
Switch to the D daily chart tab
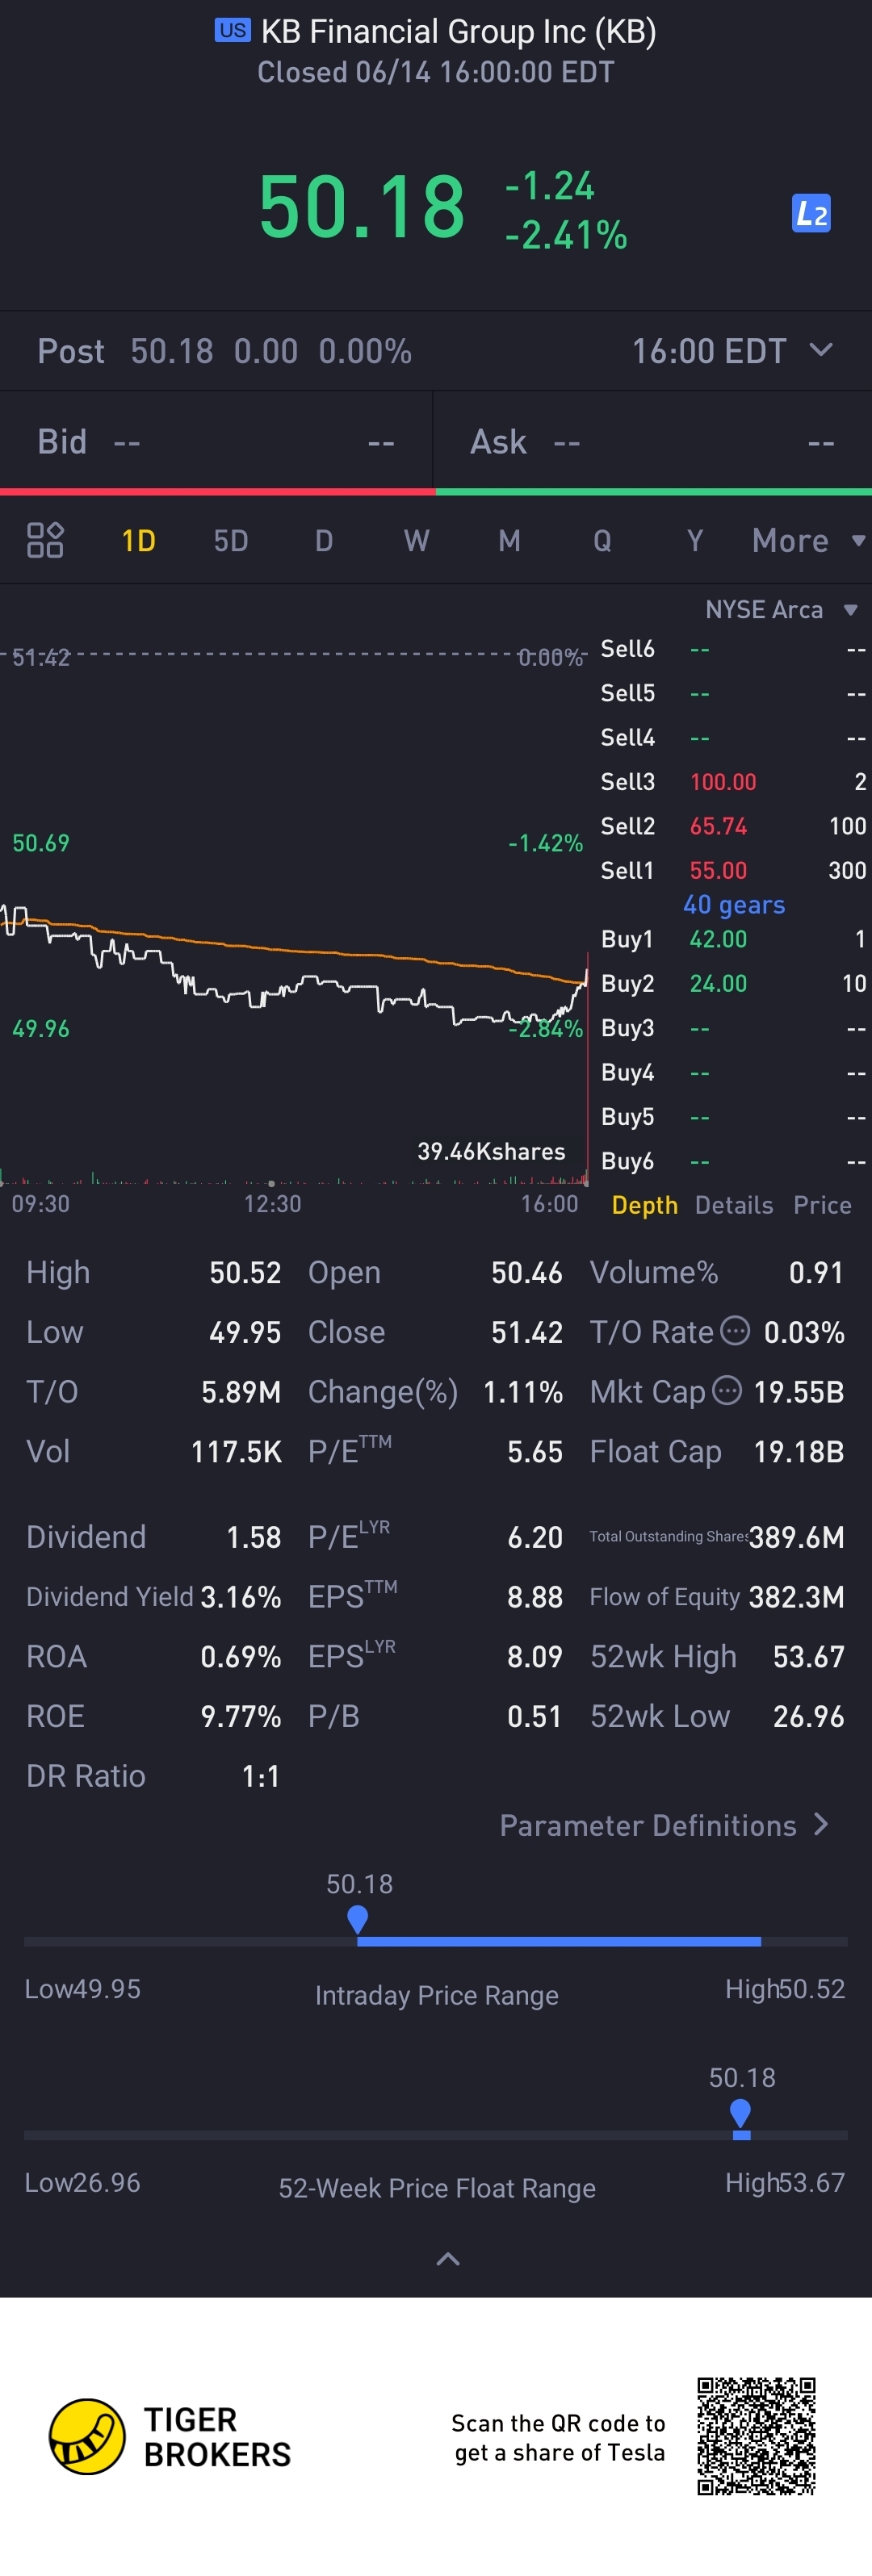tap(324, 541)
